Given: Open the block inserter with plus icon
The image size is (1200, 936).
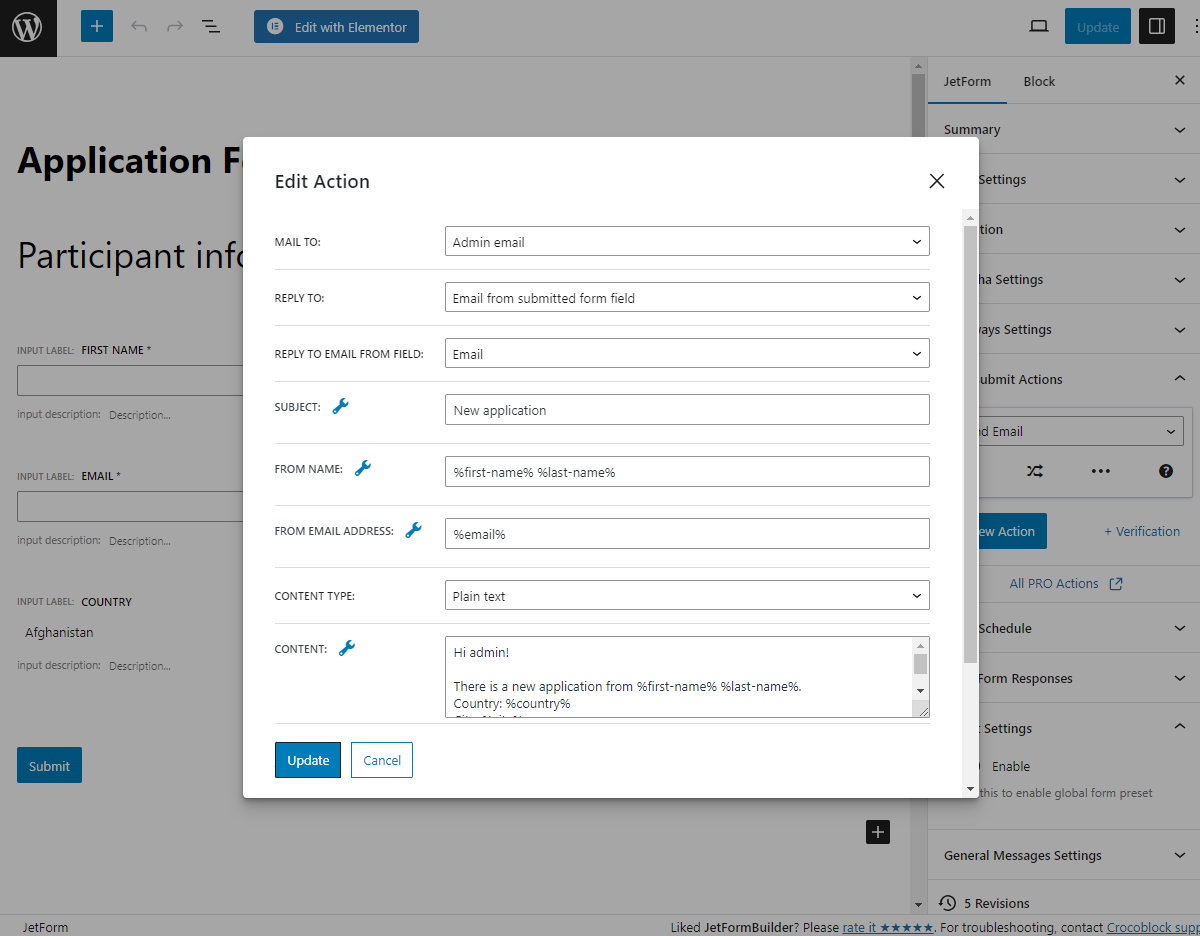Looking at the screenshot, I should 96,26.
